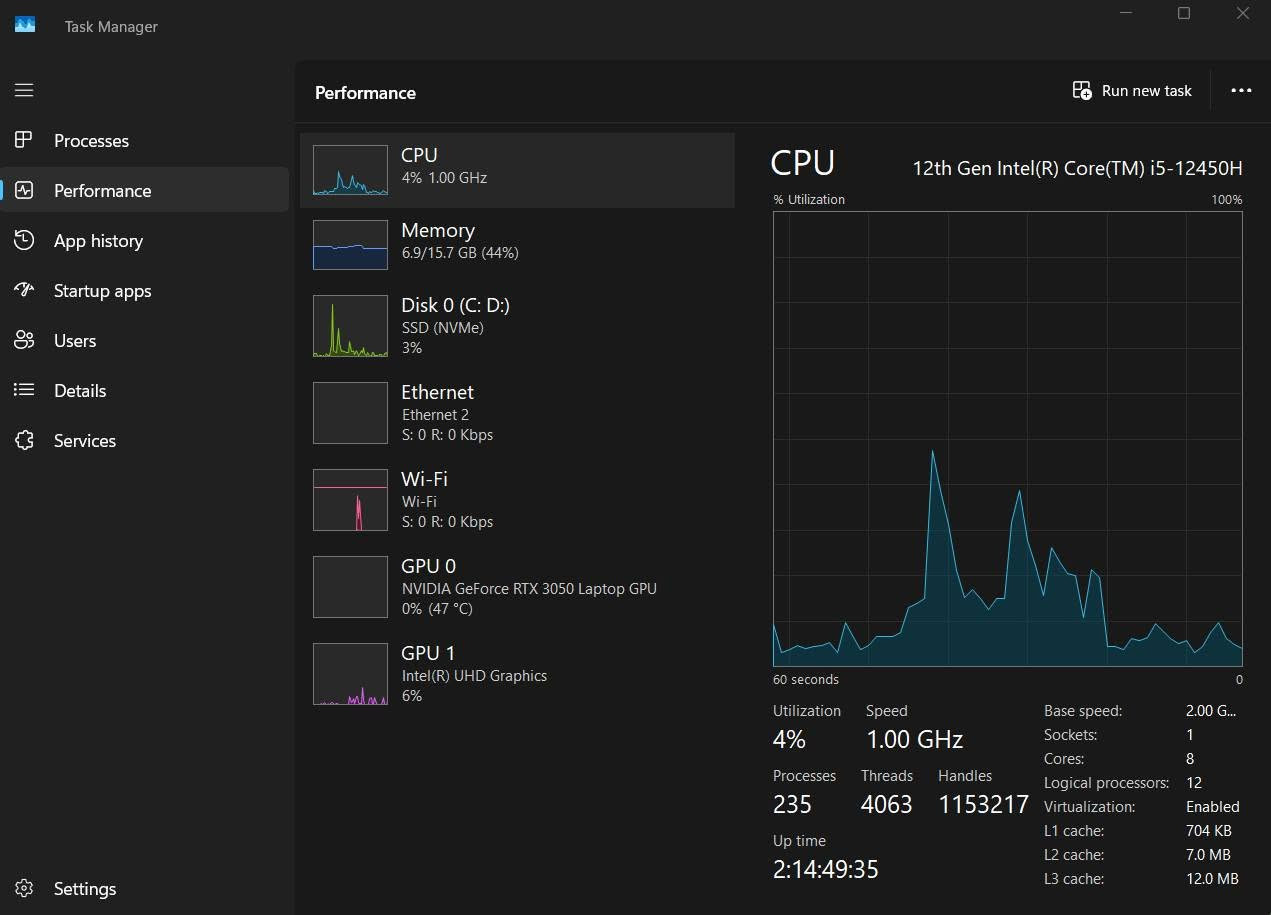Select the GPU 1 mini graph thumbnail
Viewport: 1271px width, 915px height.
tap(350, 674)
